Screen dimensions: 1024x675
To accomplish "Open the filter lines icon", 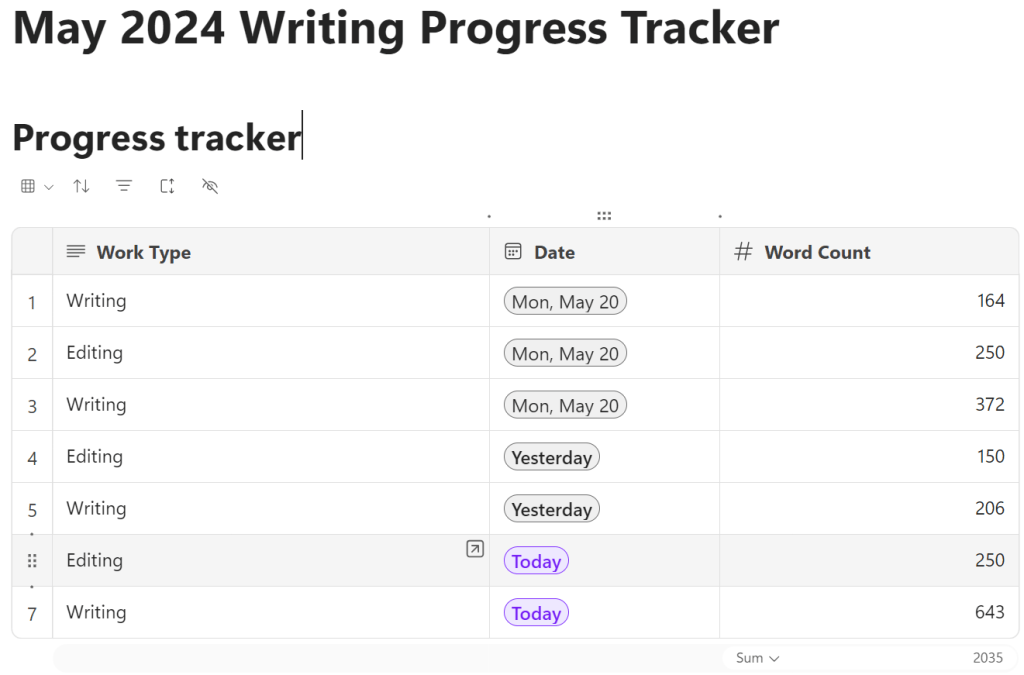I will [x=124, y=186].
